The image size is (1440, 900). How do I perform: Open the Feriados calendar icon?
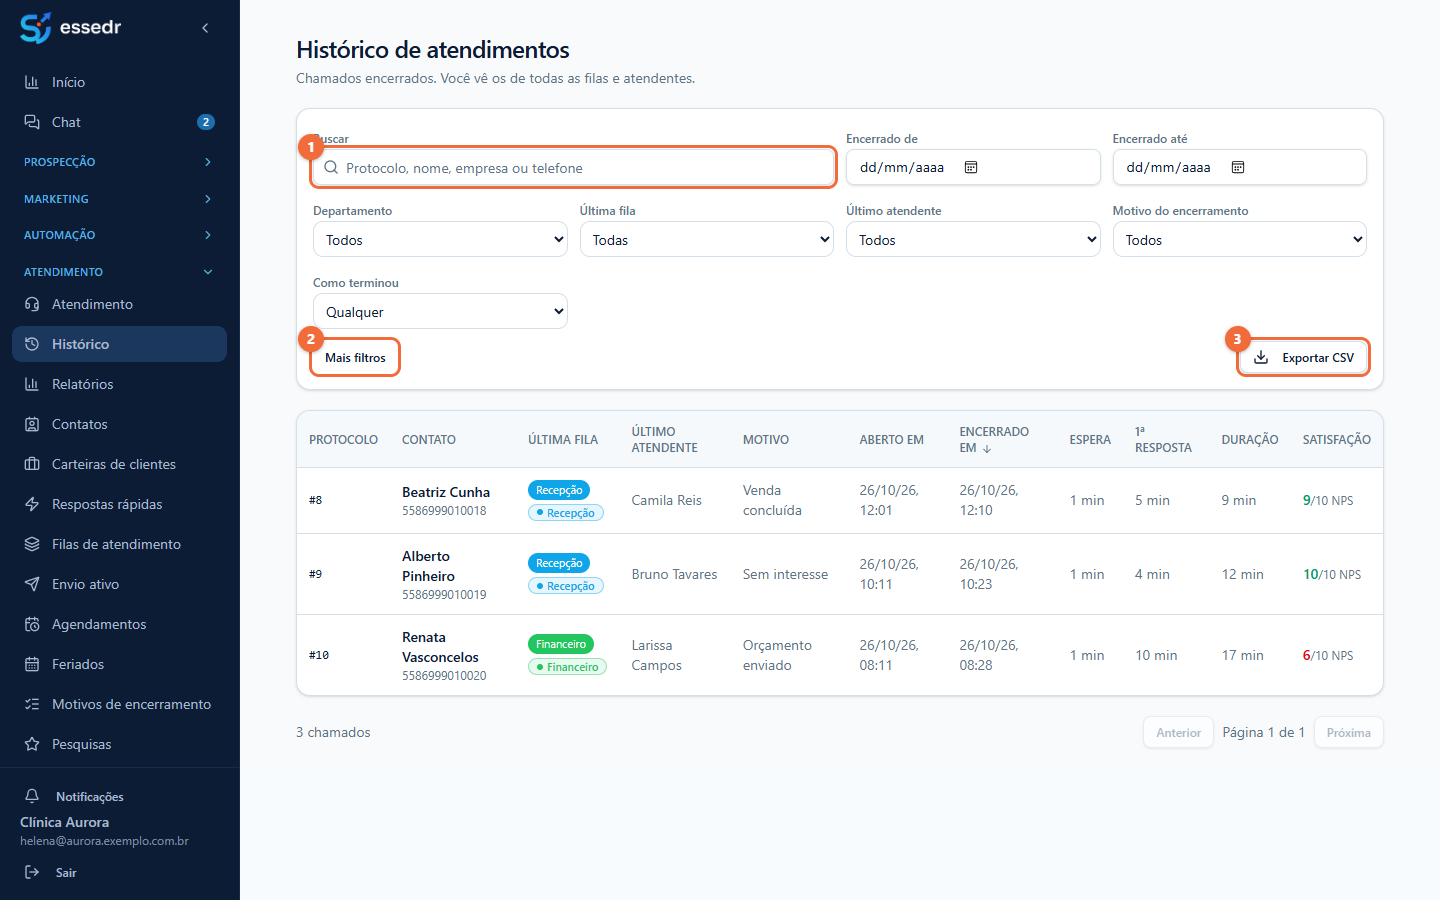pos(32,664)
